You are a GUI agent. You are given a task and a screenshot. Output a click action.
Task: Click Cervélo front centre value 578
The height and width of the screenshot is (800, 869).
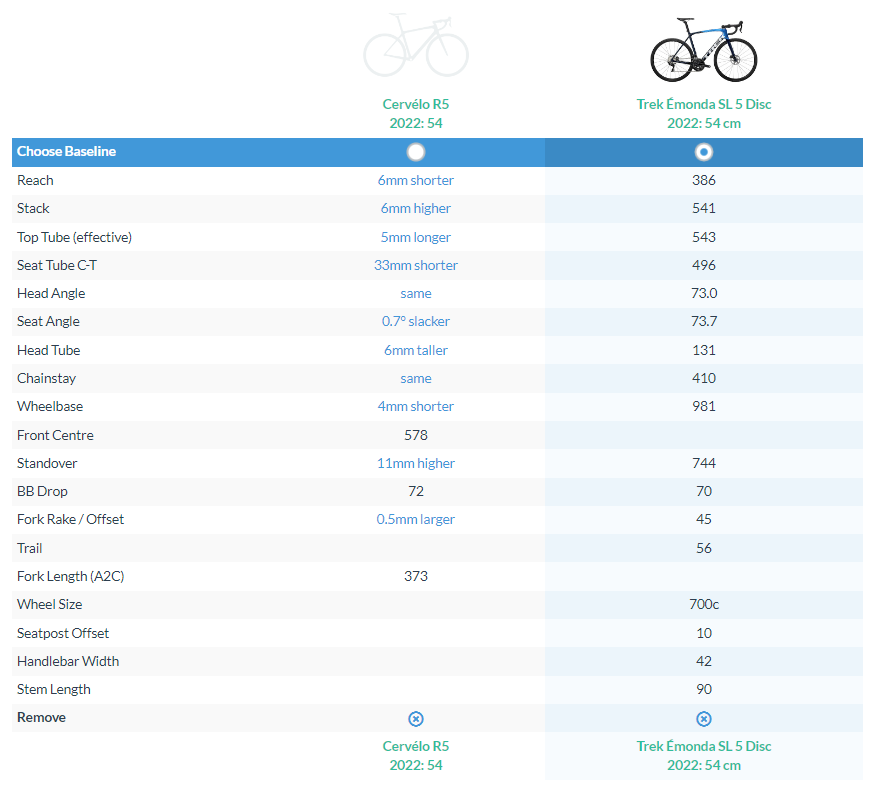pos(416,435)
